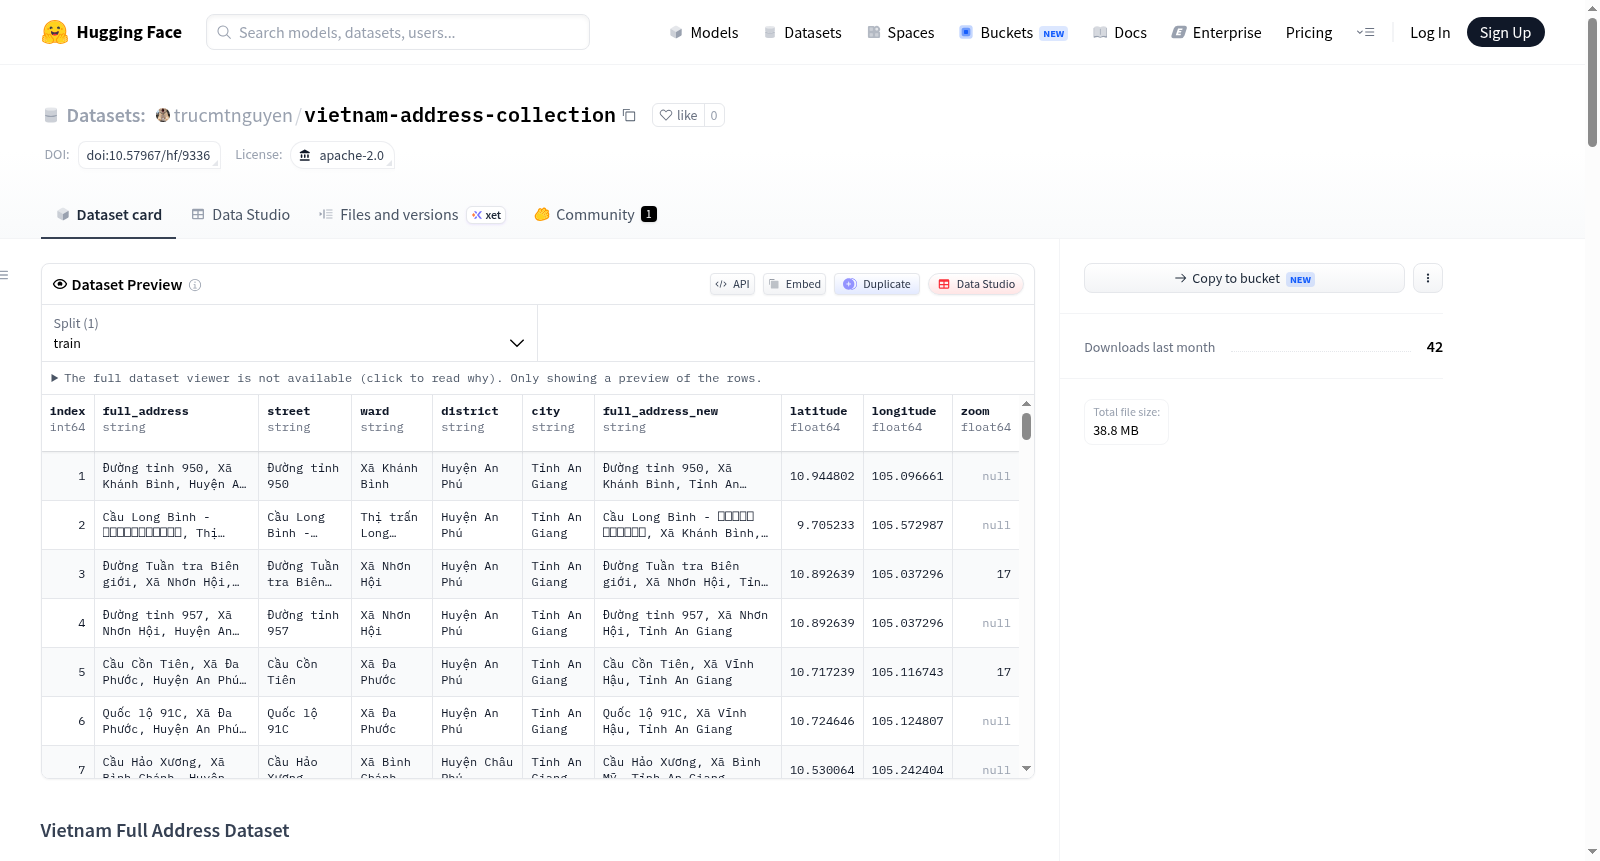Focus the search models input field
Screen dimensions: 1600x861
tap(398, 32)
